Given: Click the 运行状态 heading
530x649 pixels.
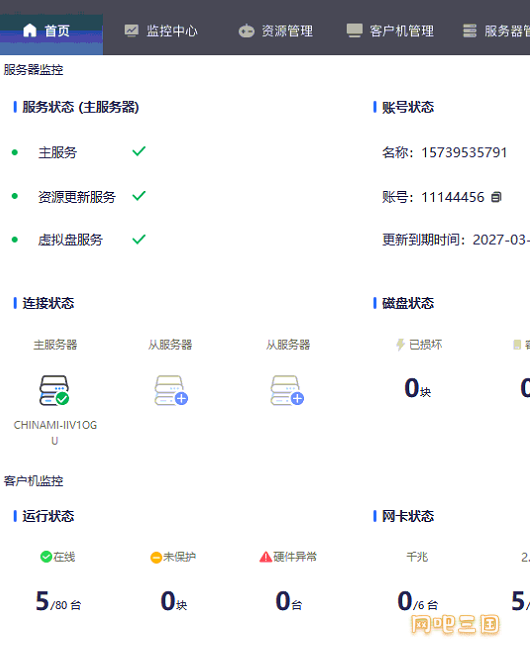Looking at the screenshot, I should tap(48, 516).
